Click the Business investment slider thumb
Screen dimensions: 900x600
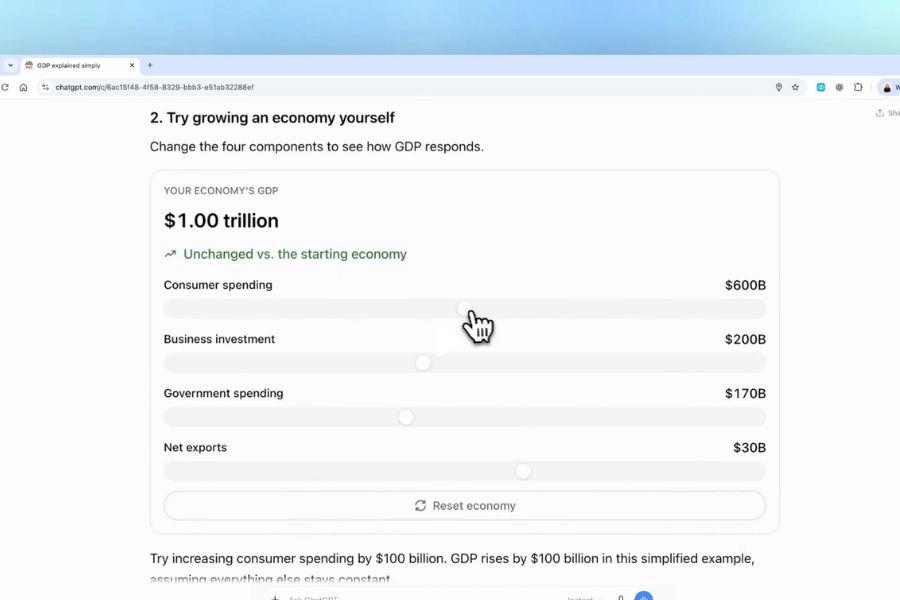pyautogui.click(x=423, y=363)
